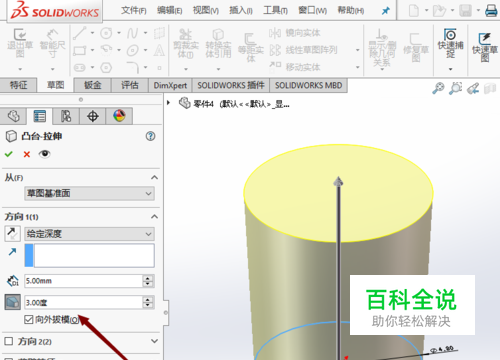Switch to the 钣金 tab
This screenshot has width=500, height=360.
click(x=92, y=85)
